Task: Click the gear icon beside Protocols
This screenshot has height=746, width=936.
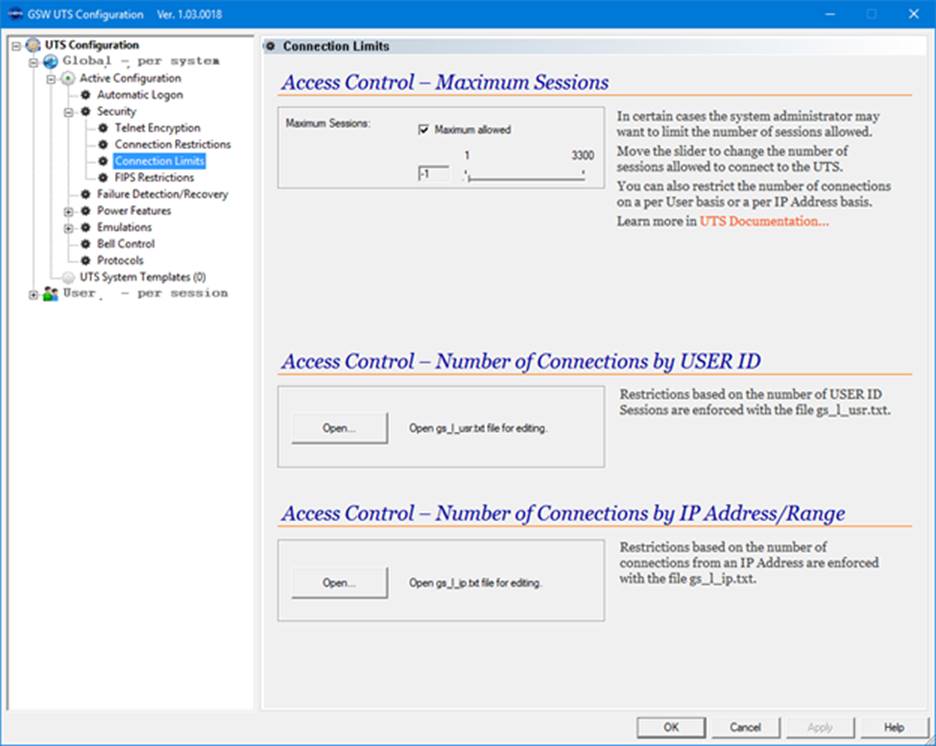Action: [86, 260]
